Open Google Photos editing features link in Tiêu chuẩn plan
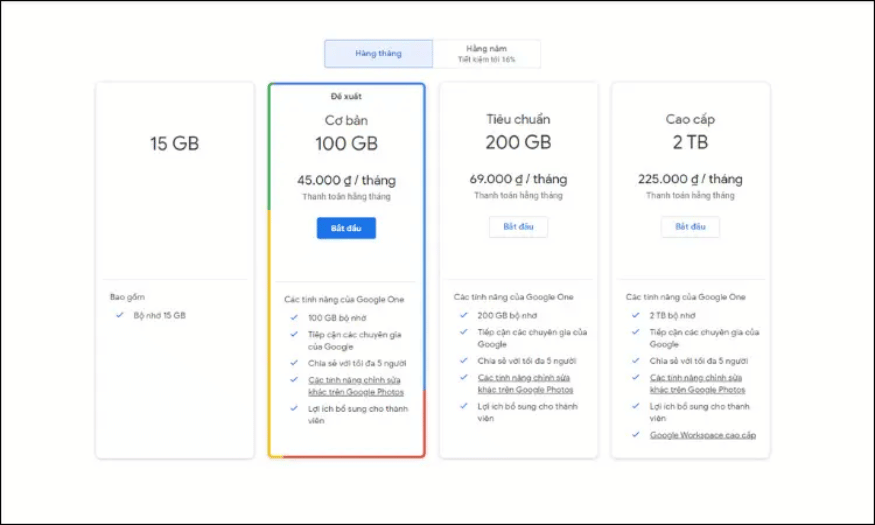Screen dimensions: 875x525 (x=525, y=384)
